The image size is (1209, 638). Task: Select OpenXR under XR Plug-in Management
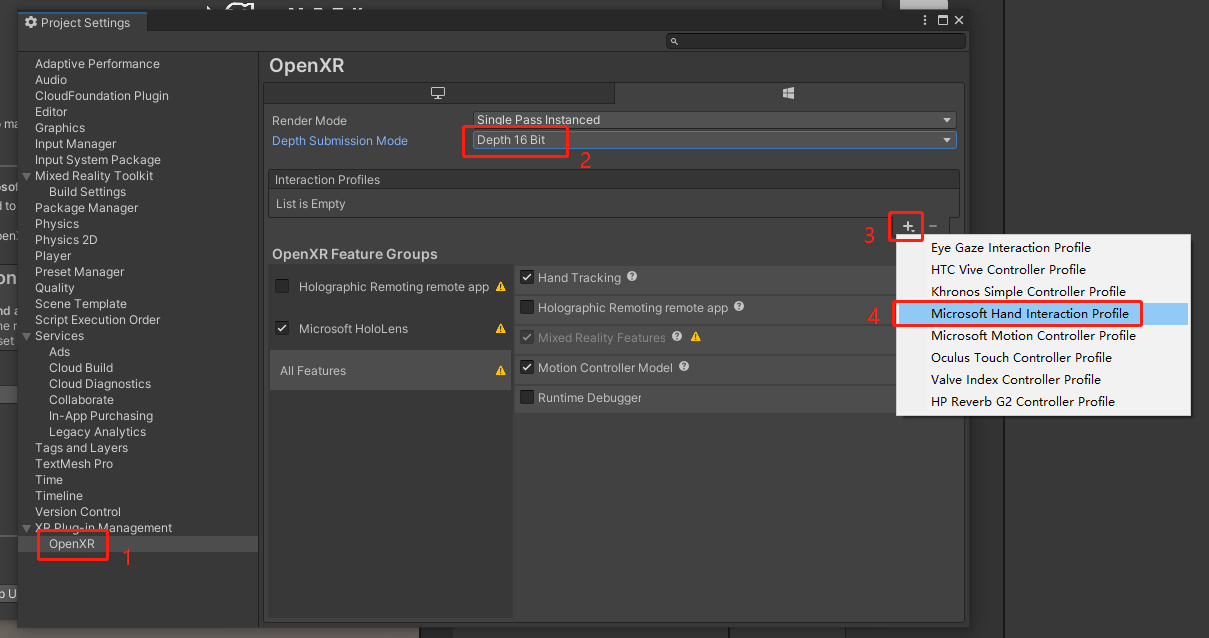(x=72, y=544)
